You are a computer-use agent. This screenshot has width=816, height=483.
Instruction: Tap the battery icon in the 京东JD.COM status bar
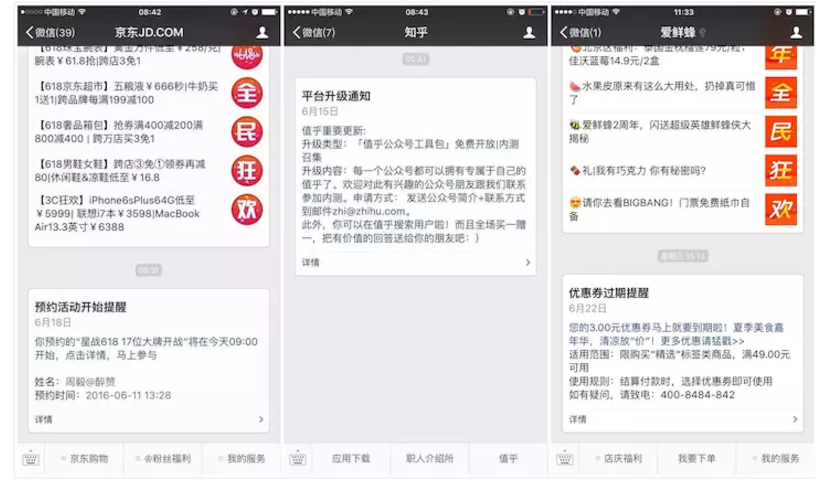[x=270, y=11]
